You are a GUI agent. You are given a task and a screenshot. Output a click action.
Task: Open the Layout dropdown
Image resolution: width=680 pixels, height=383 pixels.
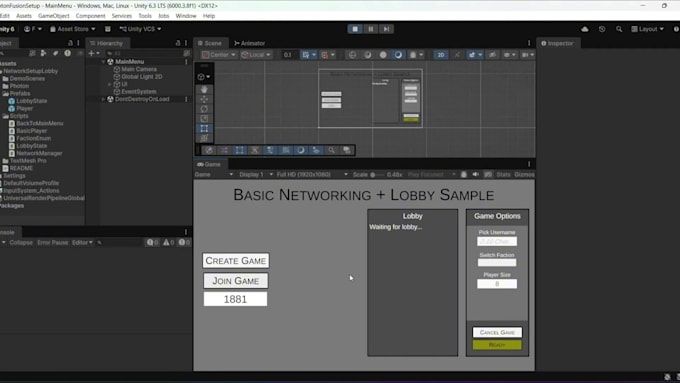[647, 29]
